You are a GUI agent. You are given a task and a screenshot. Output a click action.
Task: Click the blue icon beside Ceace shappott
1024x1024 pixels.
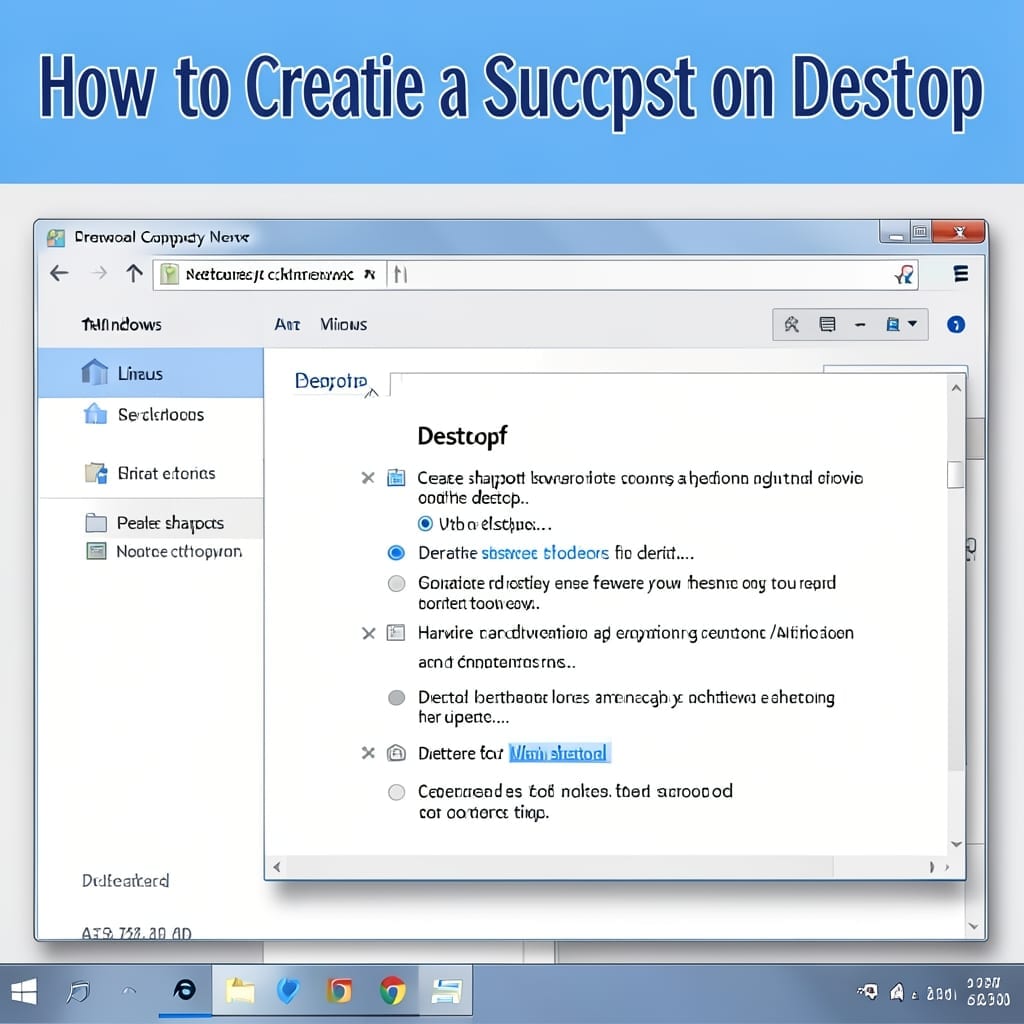click(x=396, y=478)
